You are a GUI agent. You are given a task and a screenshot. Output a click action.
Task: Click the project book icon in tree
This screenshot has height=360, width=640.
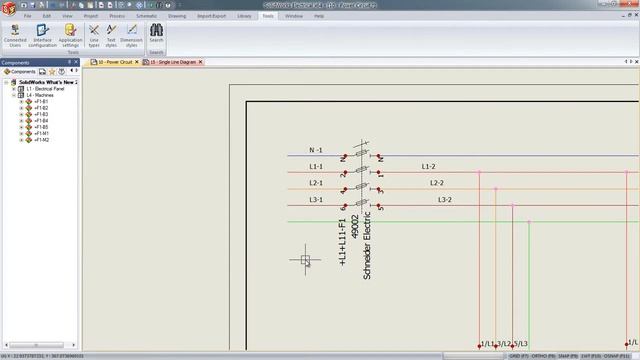[13, 82]
